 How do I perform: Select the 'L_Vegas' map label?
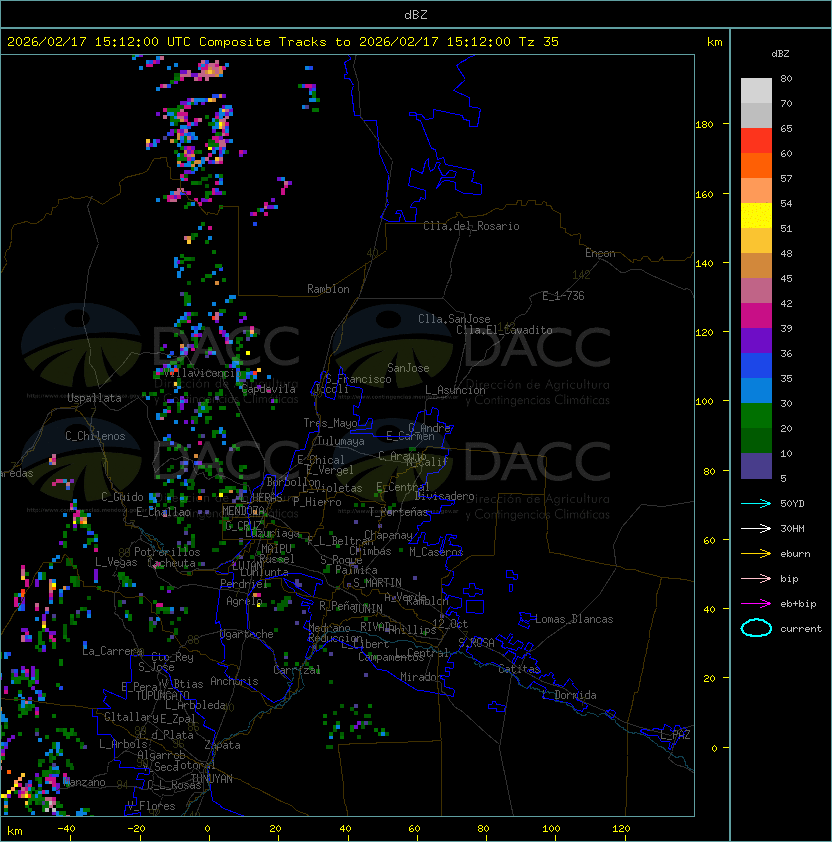click(116, 562)
